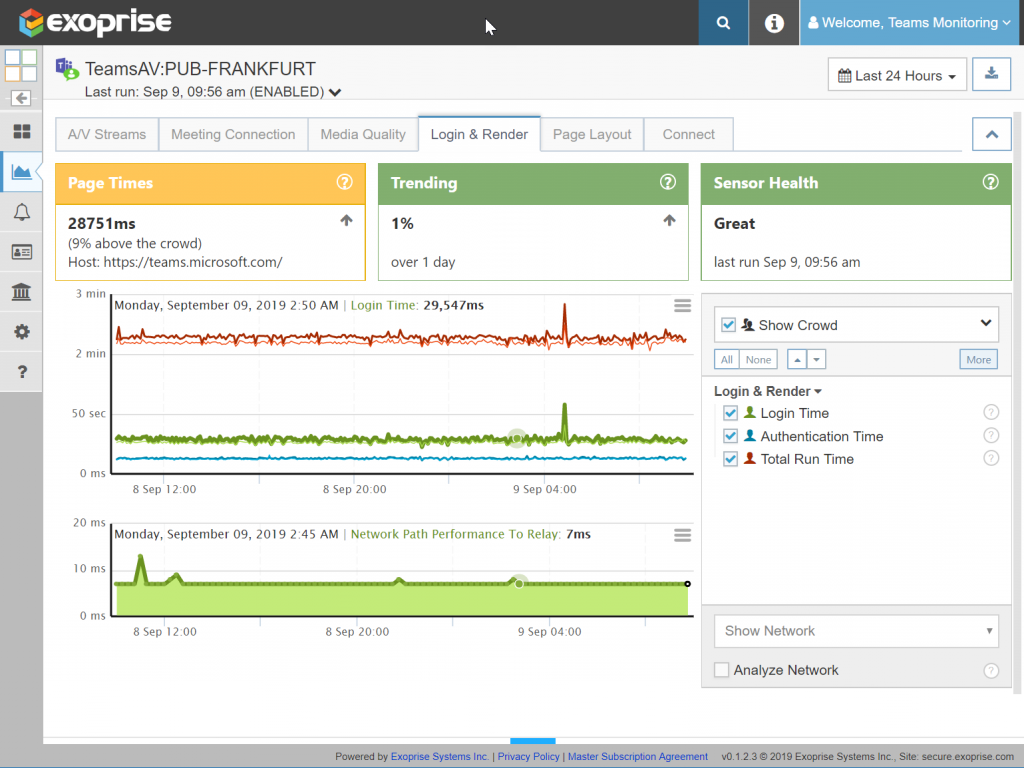Click the Exoprise Systems Inc. link

439,756
